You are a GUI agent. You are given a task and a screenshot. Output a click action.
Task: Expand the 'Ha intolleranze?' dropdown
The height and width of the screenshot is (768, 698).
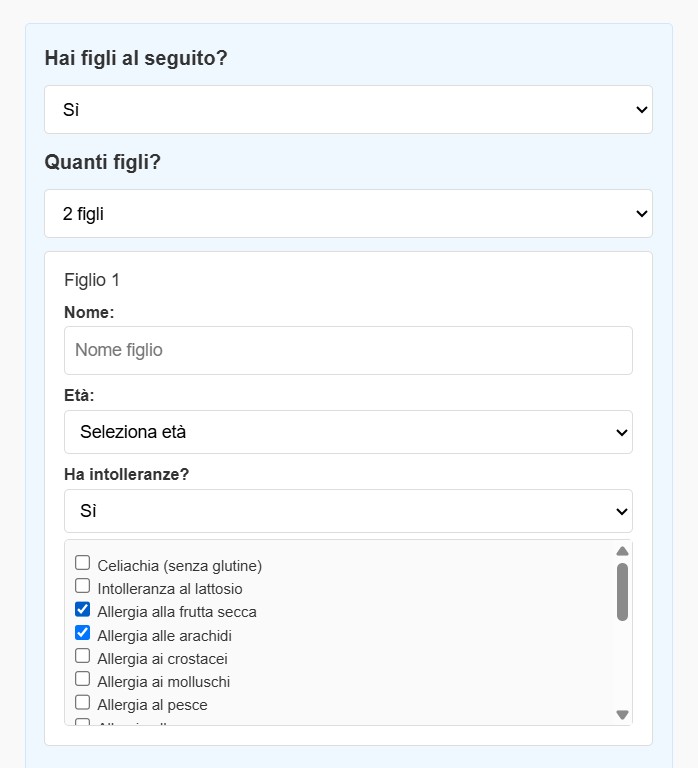[348, 511]
